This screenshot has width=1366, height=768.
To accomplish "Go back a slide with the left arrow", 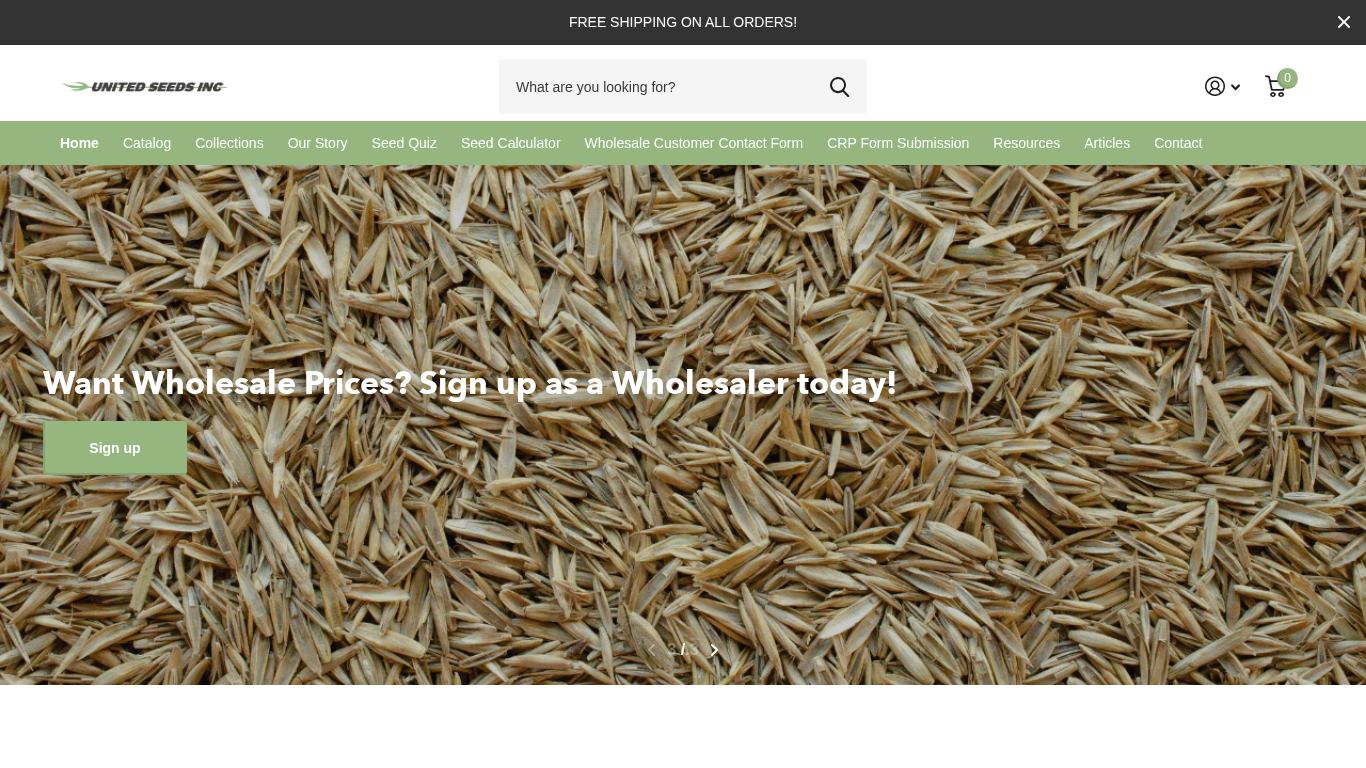I will tap(652, 650).
